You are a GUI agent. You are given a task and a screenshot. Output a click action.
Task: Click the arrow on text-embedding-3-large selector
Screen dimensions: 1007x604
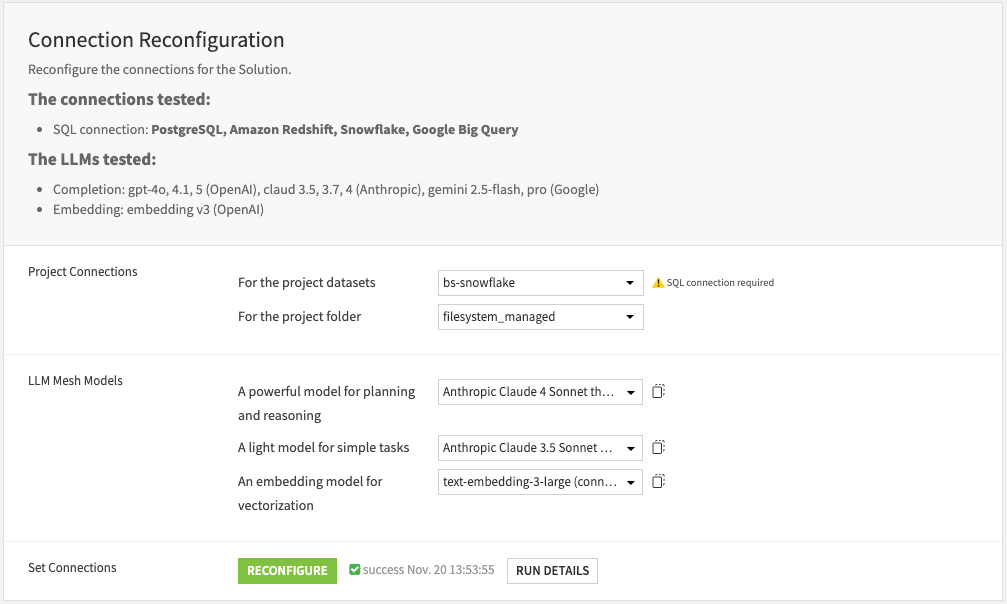point(629,481)
